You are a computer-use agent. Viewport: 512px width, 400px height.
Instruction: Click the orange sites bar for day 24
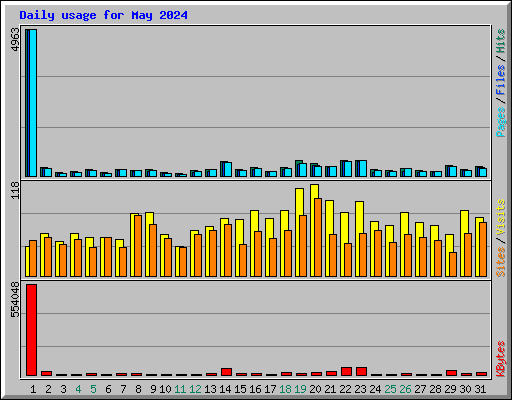coord(378,253)
